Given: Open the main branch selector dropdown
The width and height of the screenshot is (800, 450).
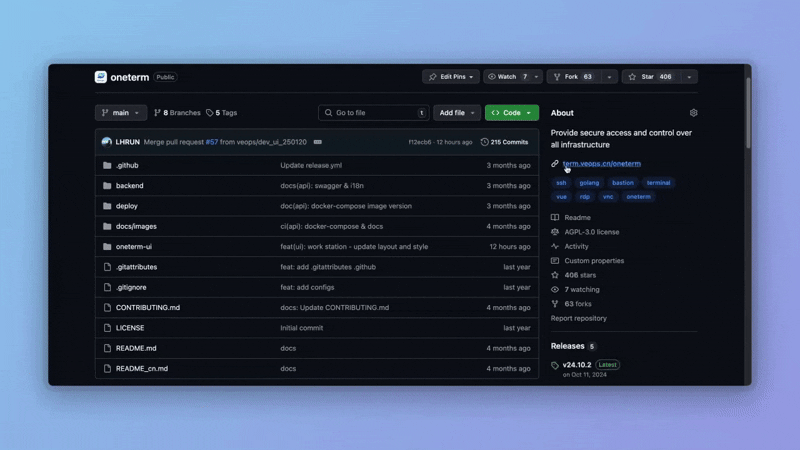Looking at the screenshot, I should pyautogui.click(x=121, y=113).
